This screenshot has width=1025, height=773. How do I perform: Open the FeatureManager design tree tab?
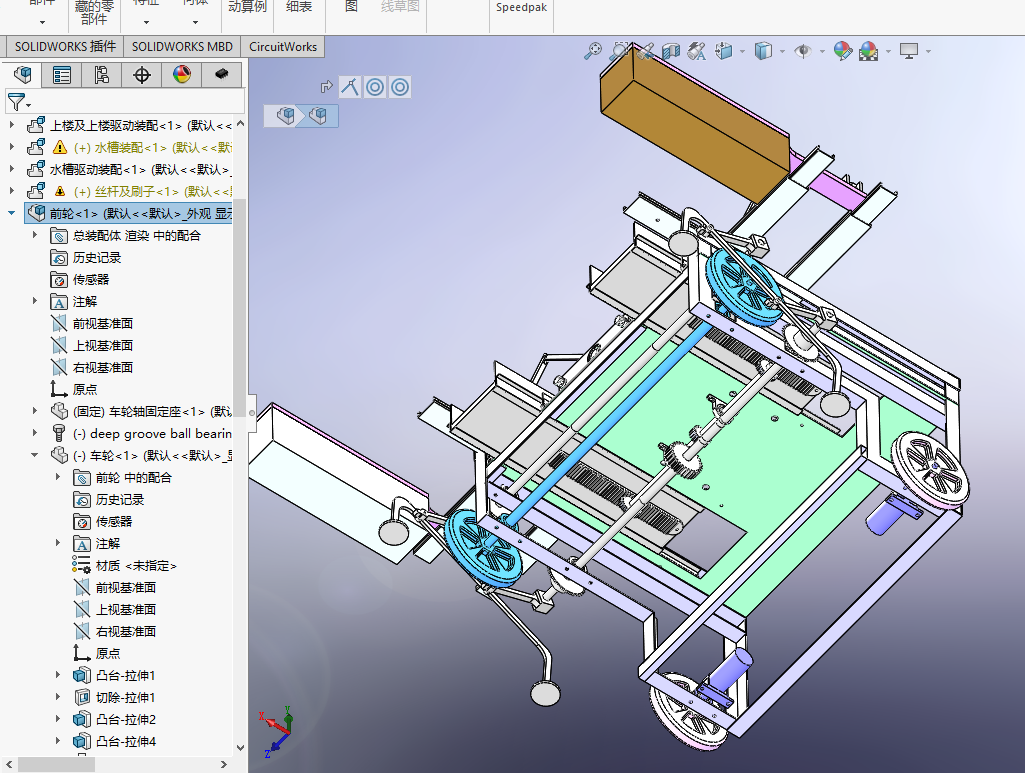22,75
